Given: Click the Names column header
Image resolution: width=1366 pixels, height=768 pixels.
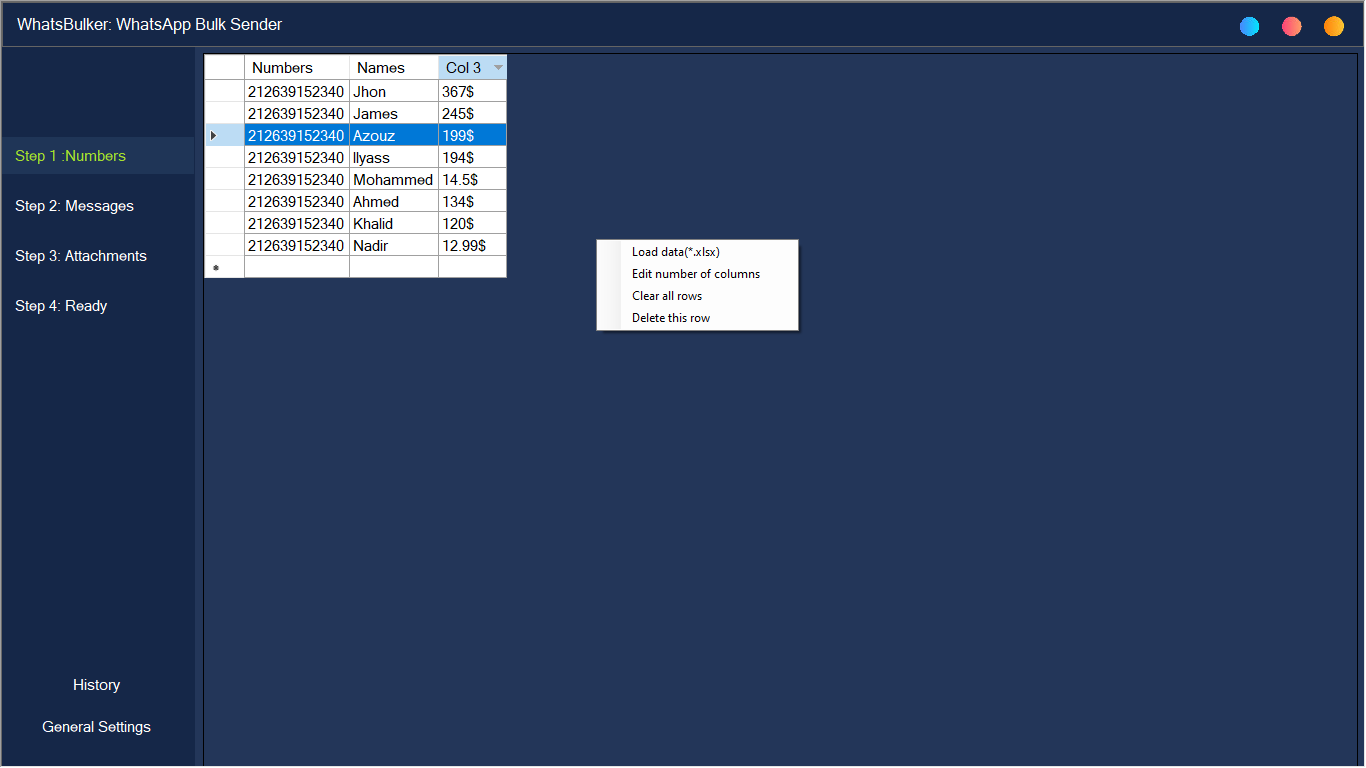Looking at the screenshot, I should coord(394,68).
